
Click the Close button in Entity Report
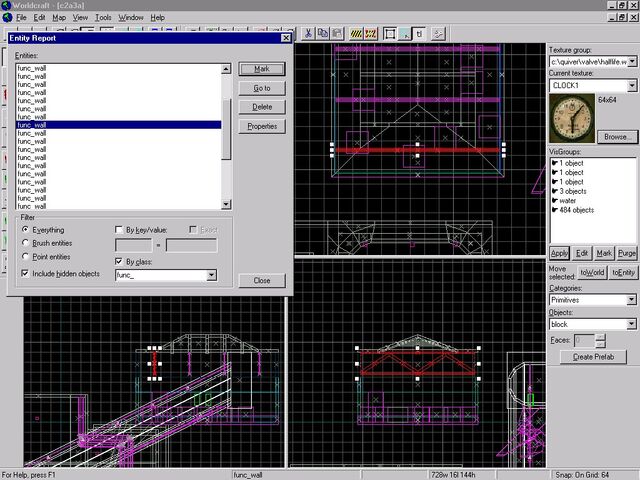262,280
